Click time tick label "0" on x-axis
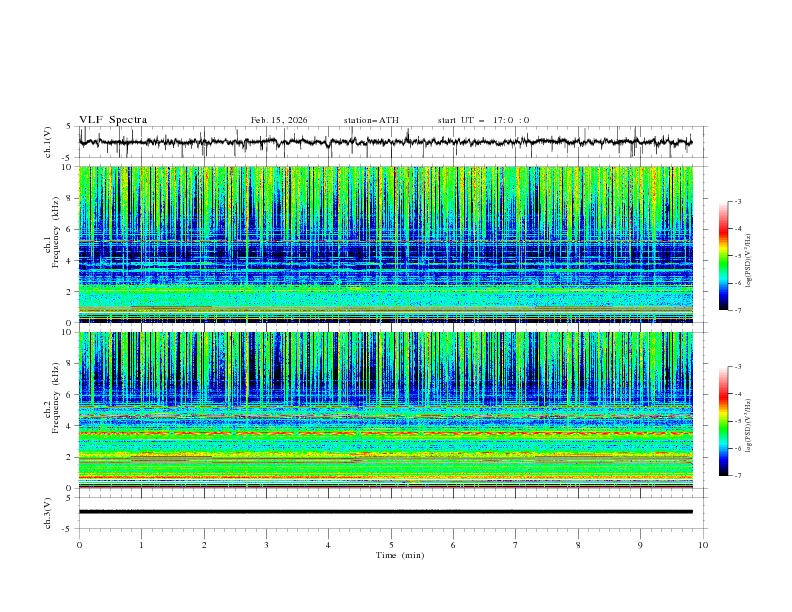 79,545
